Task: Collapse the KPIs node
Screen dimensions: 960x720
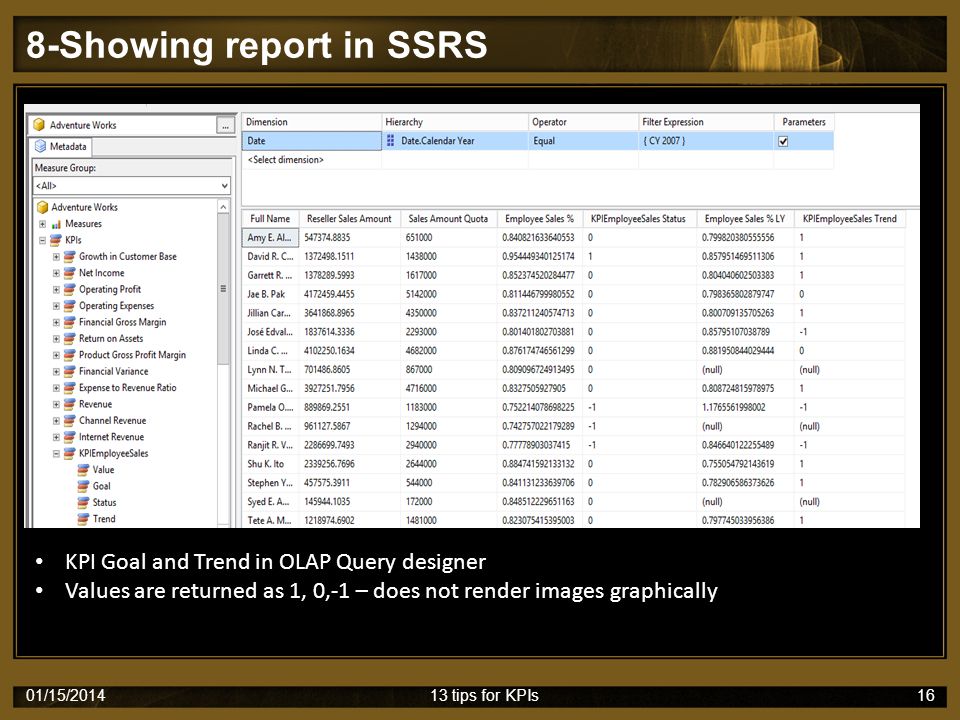Action: coord(43,241)
